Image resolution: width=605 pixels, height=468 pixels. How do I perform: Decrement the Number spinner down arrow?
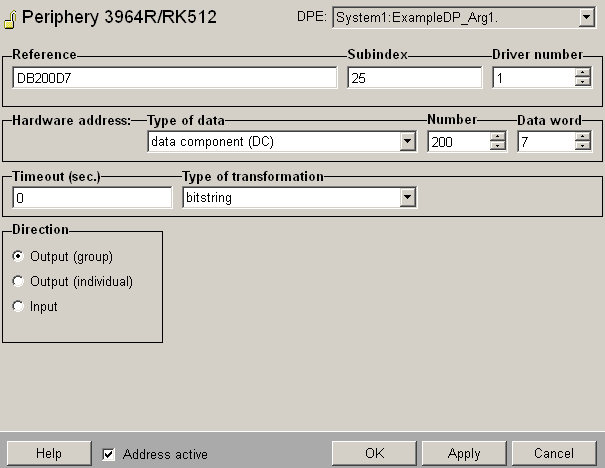[498, 146]
